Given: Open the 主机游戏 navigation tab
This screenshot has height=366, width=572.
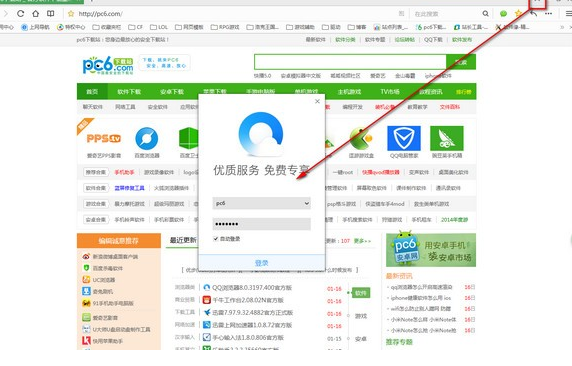Looking at the screenshot, I should point(349,92).
